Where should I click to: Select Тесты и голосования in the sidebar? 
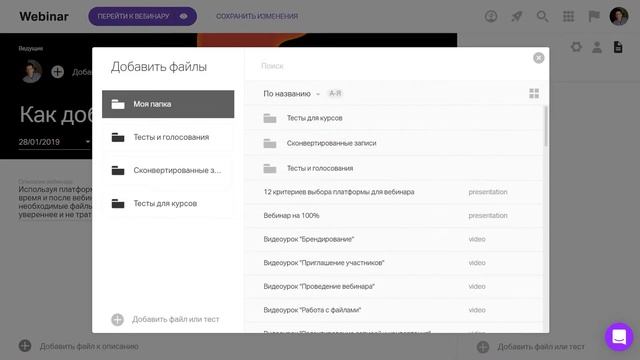click(168, 137)
